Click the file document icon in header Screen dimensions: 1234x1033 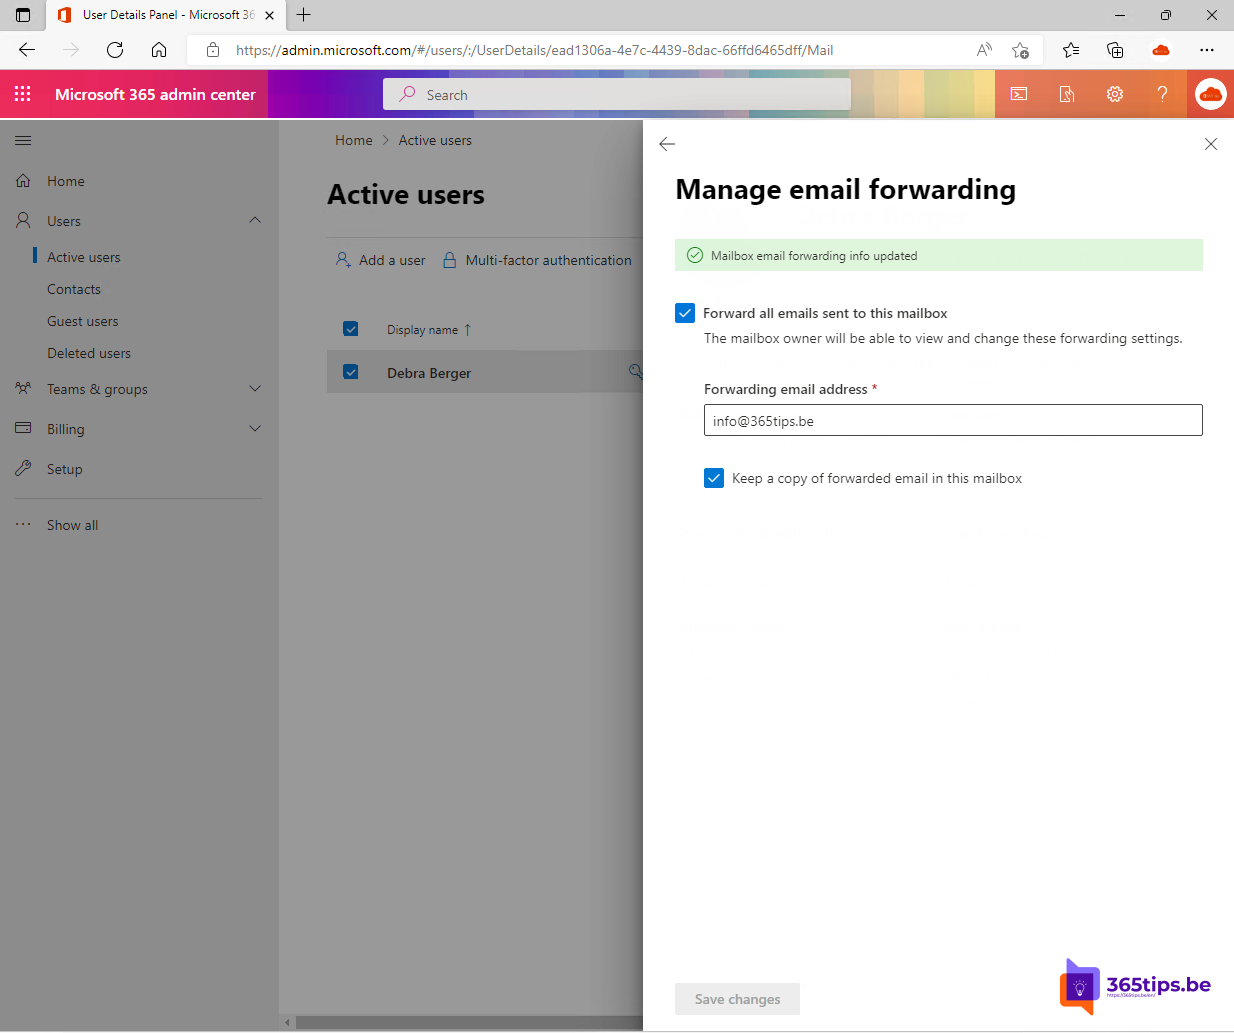[1067, 94]
